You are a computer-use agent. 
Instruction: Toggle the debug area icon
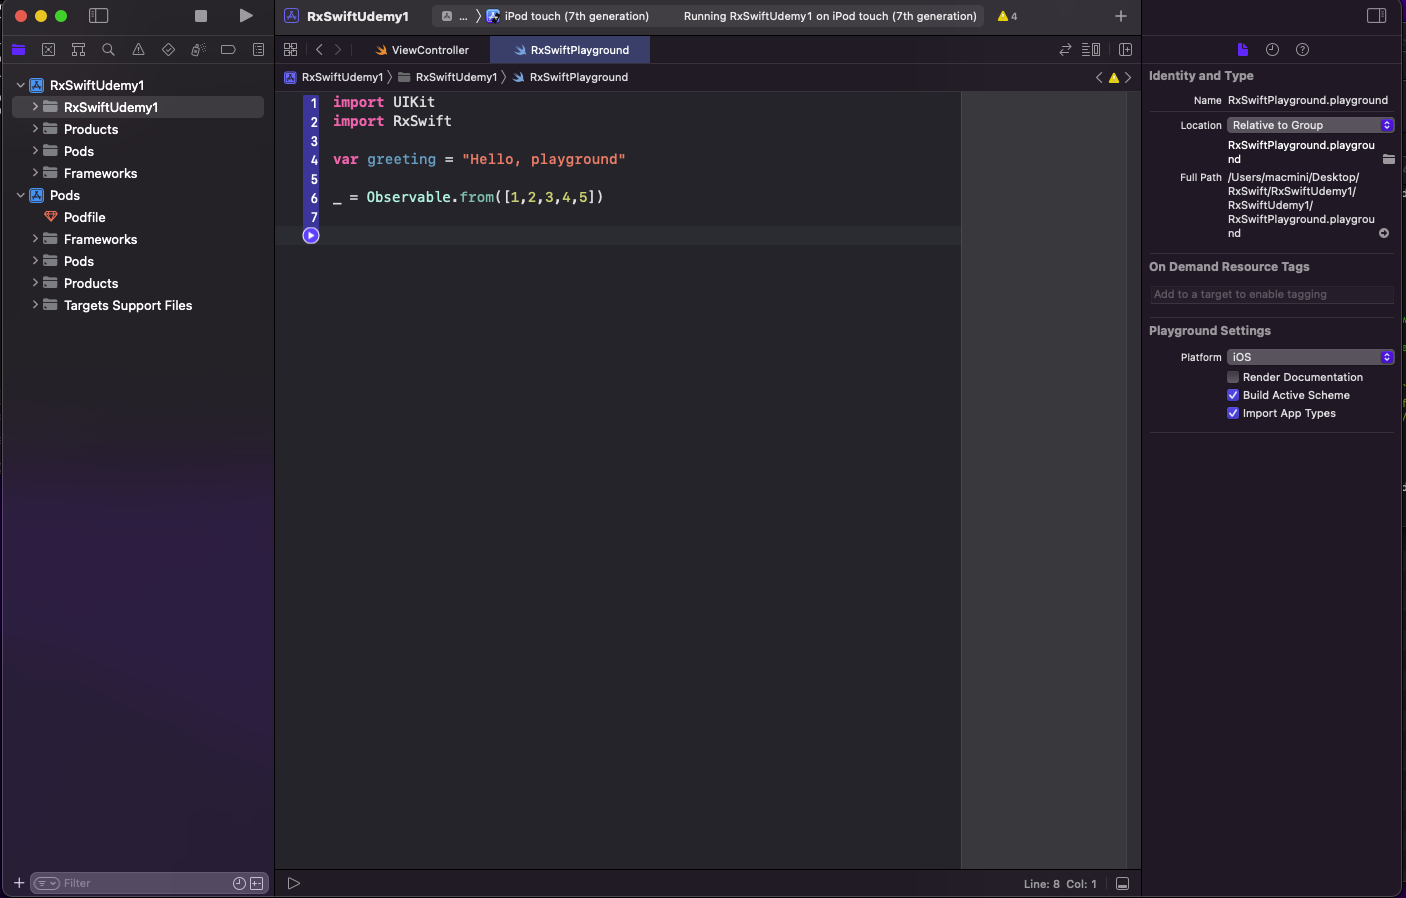tap(1122, 883)
